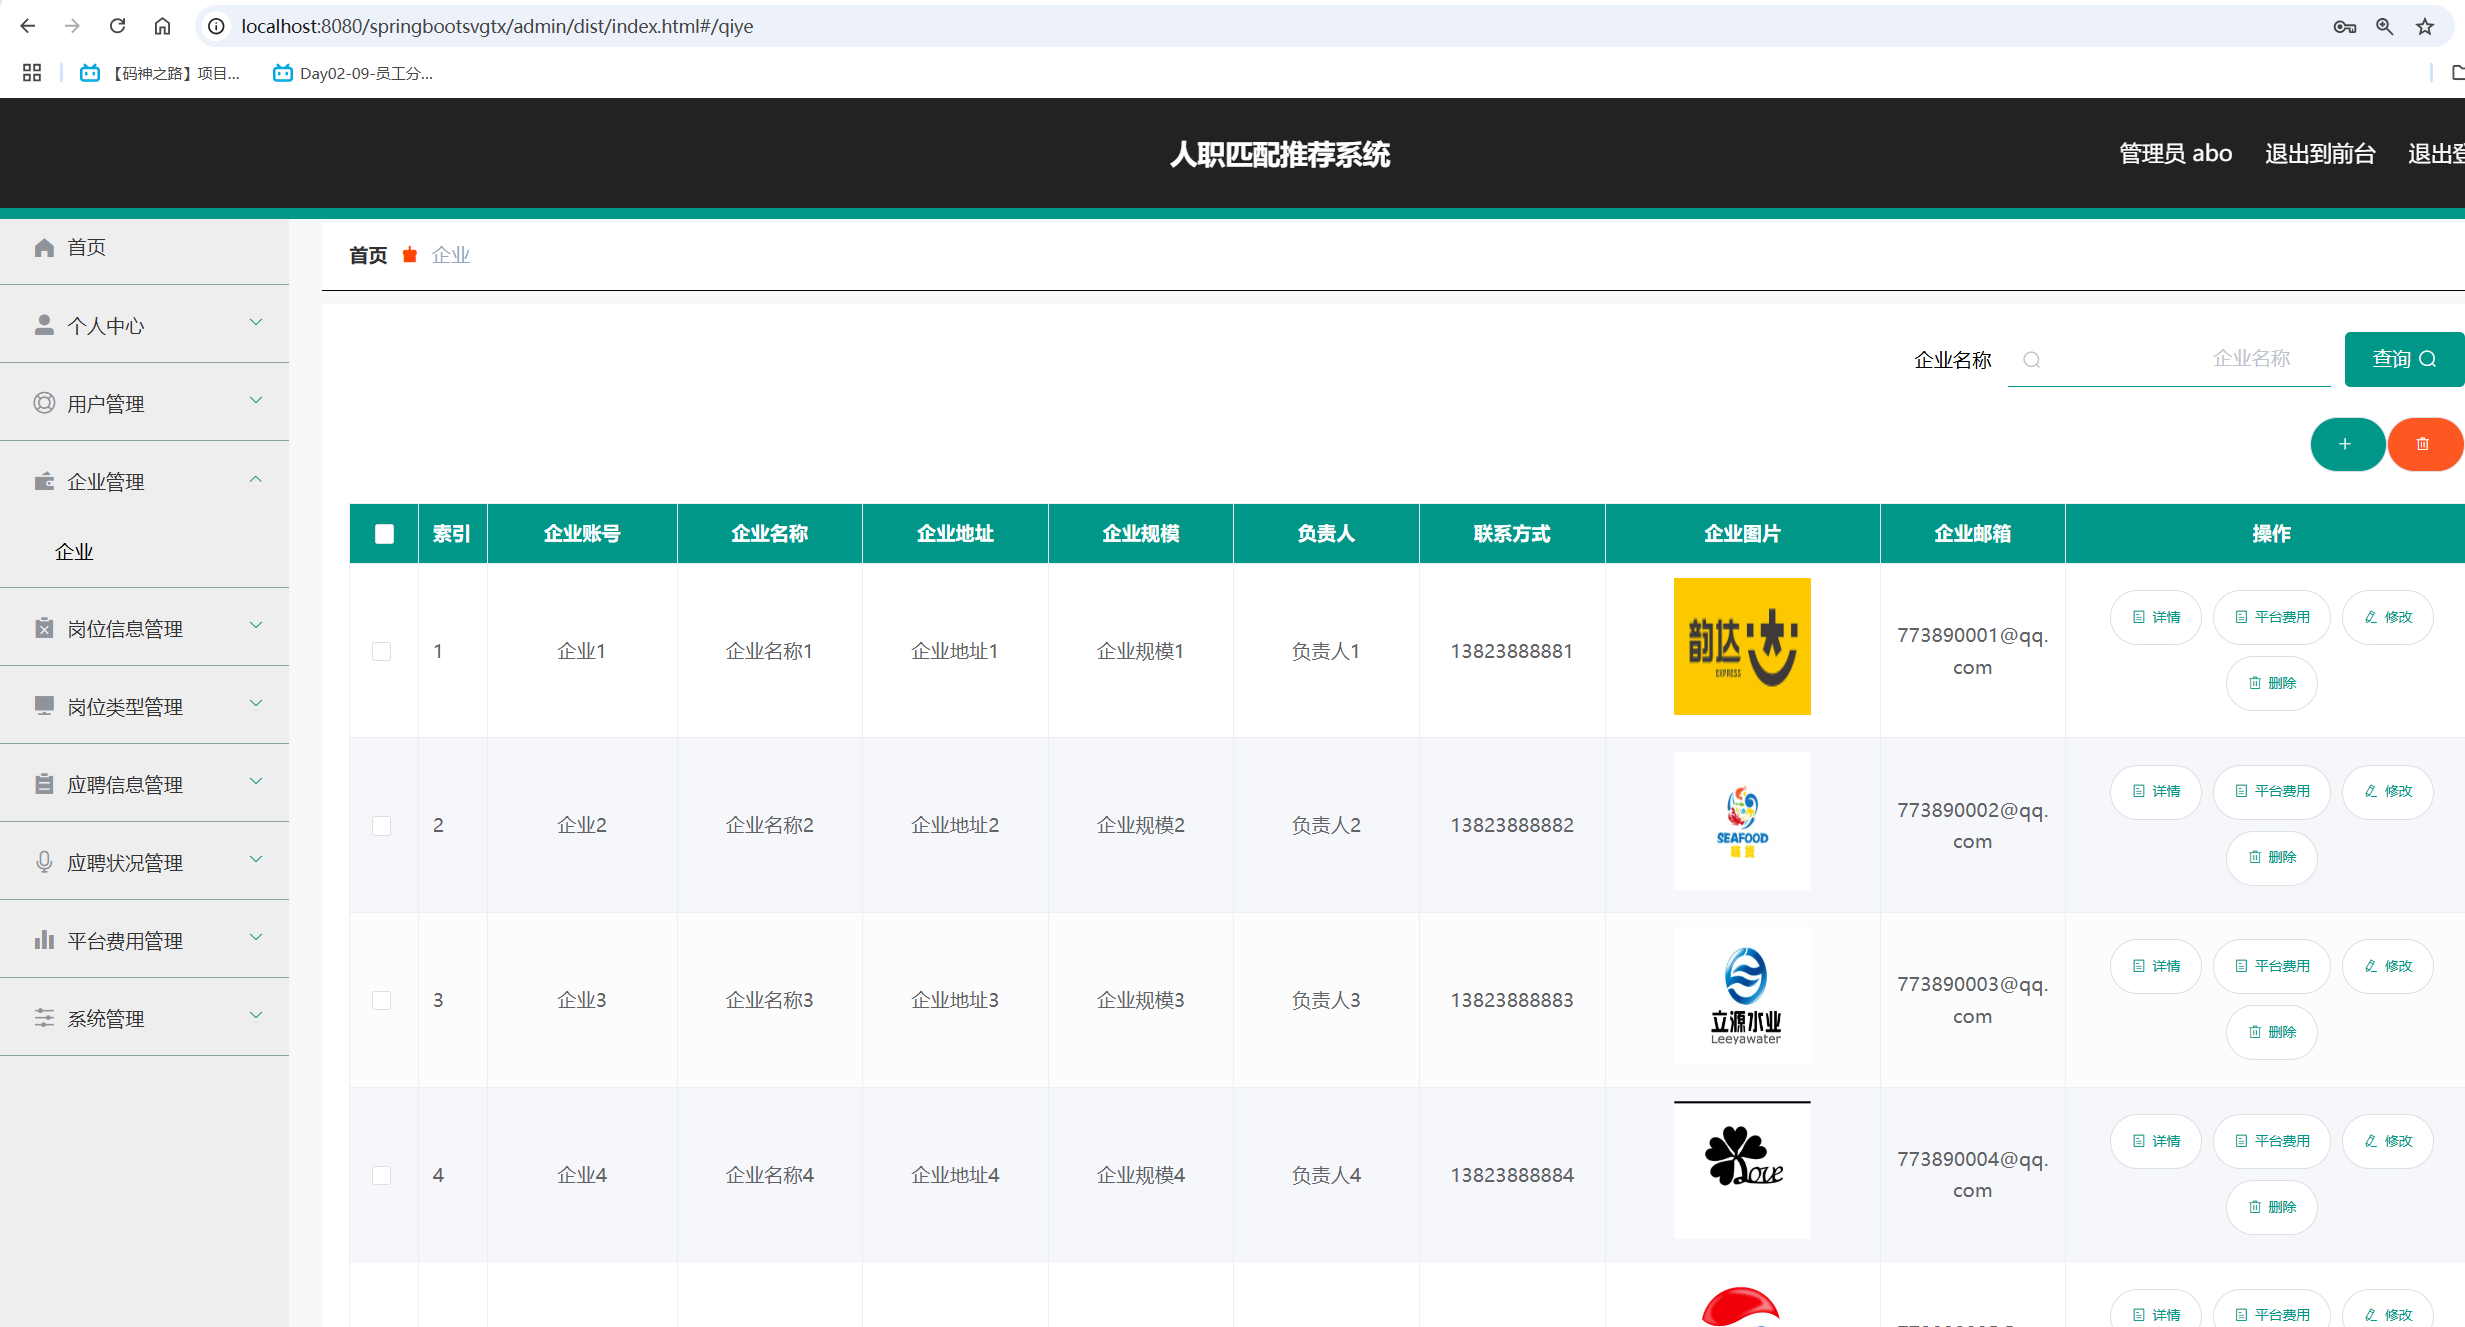Click the SEAFOOD logo image thumbnail
Viewport: 2465px width, 1327px height.
(x=1742, y=821)
